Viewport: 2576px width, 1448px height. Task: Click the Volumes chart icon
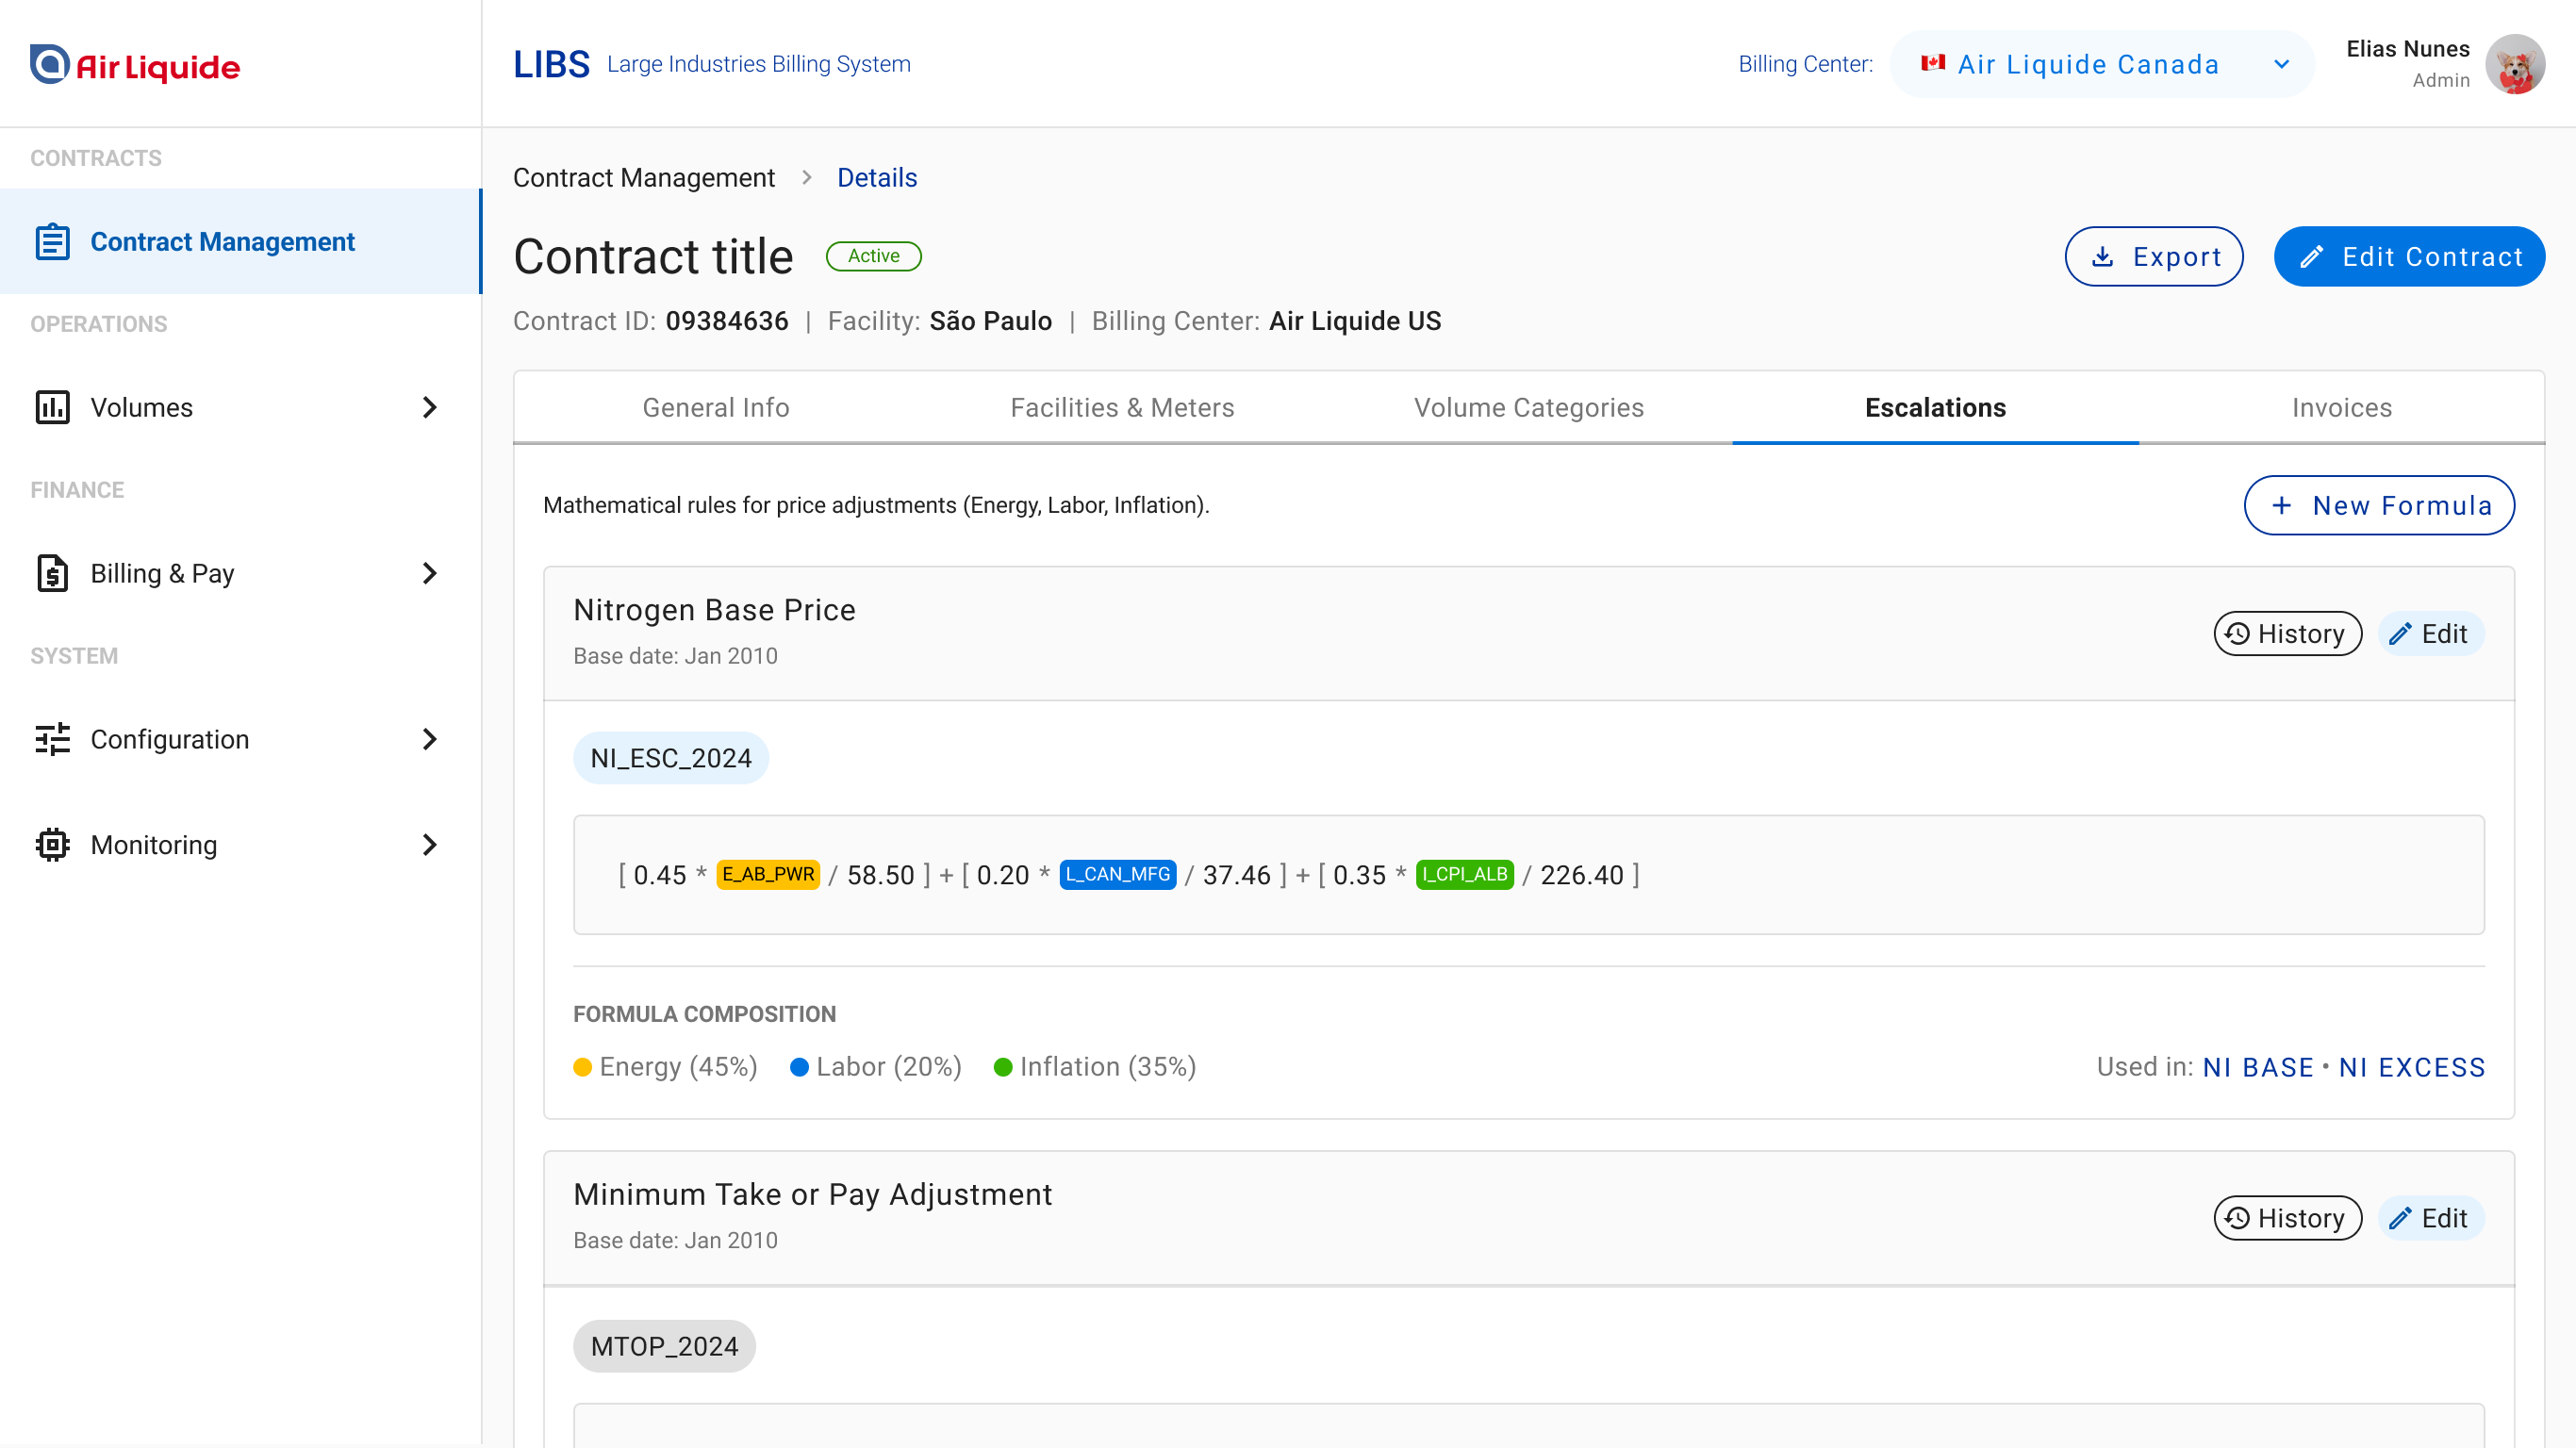click(52, 407)
